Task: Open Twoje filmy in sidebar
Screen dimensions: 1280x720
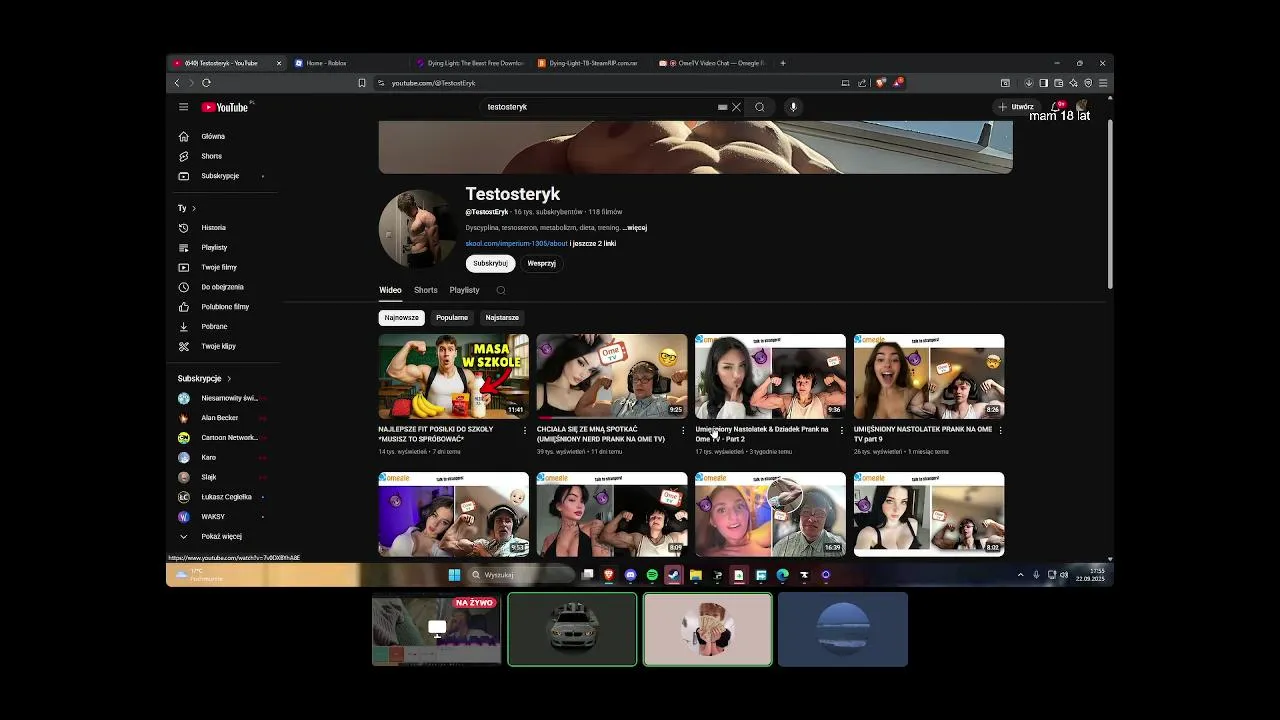Action: point(219,267)
